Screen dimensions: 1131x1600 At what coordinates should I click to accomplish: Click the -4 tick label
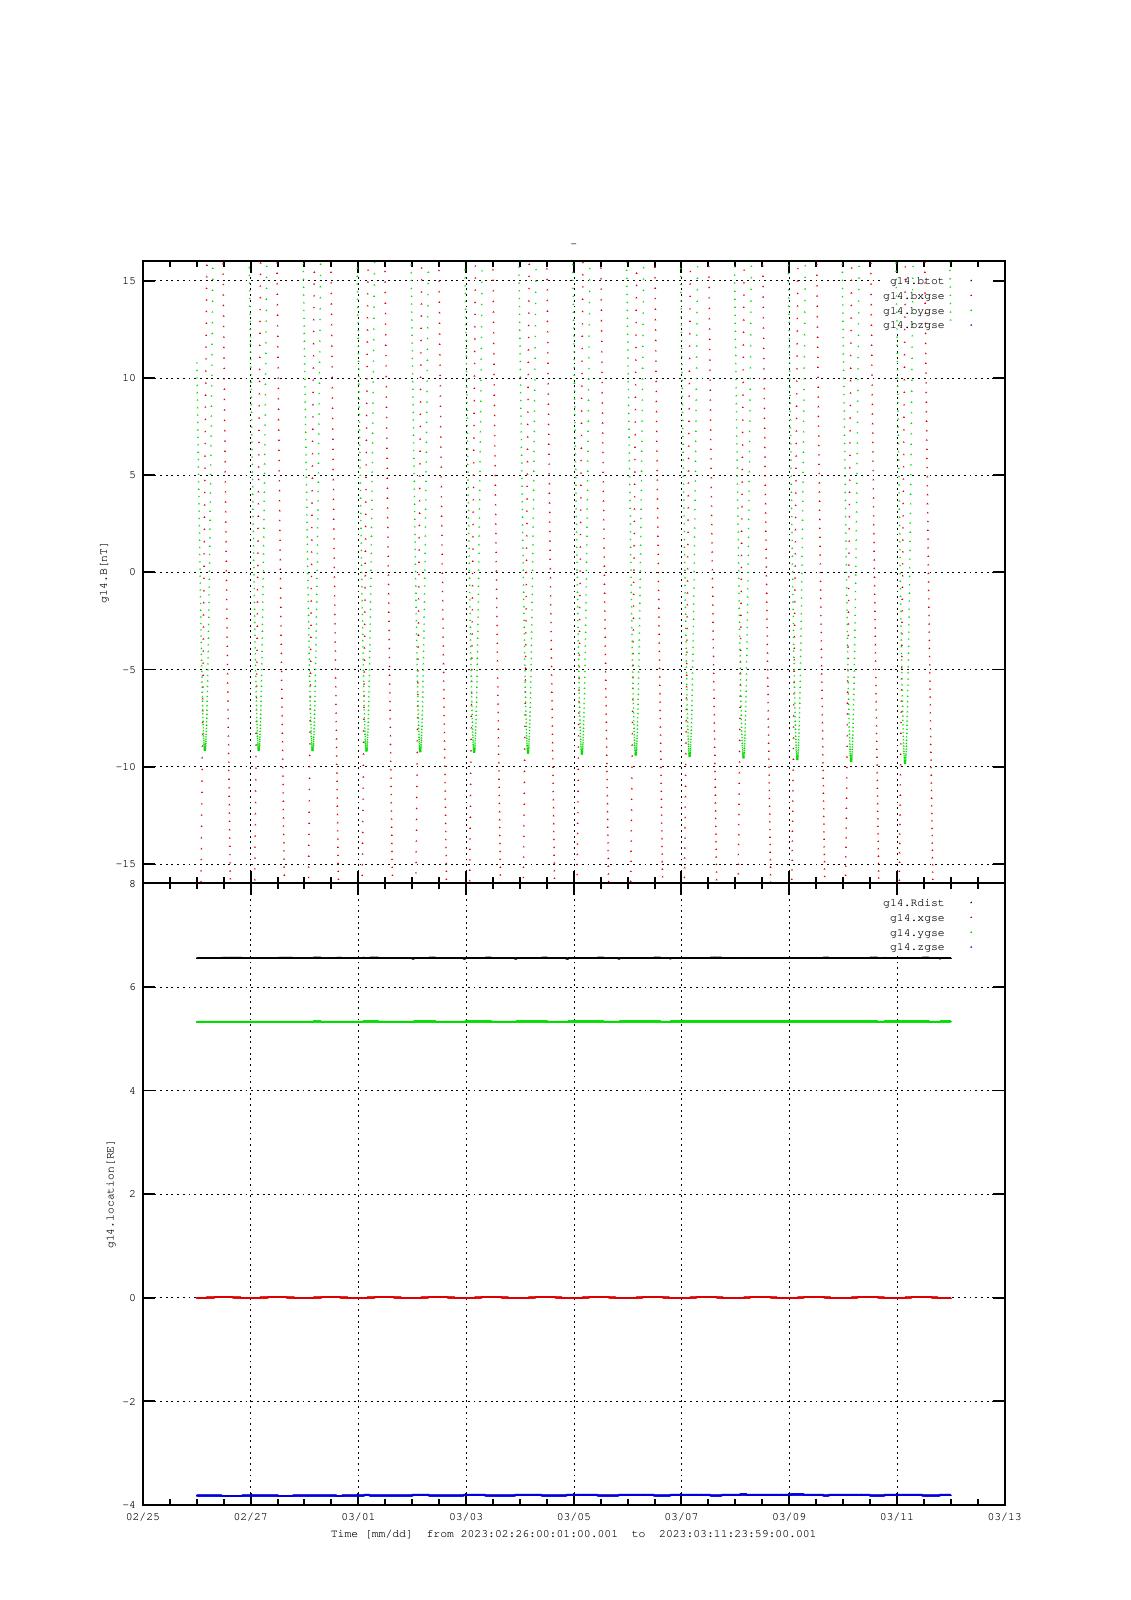pyautogui.click(x=129, y=1505)
